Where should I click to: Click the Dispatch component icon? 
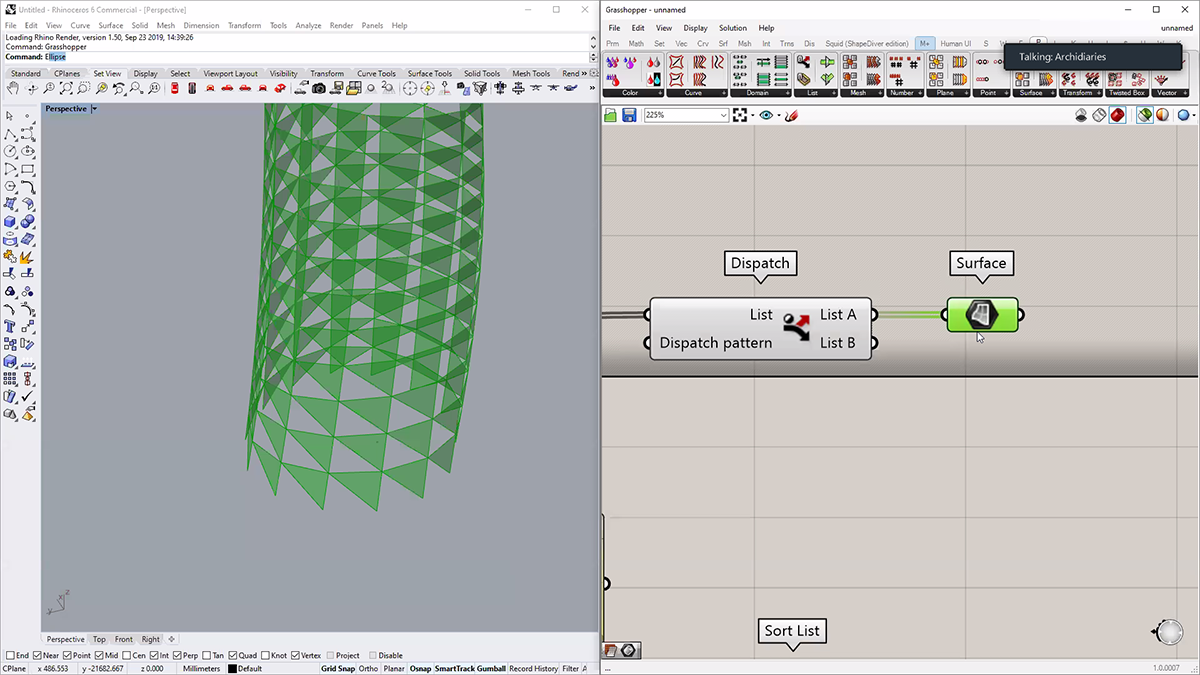tap(796, 328)
